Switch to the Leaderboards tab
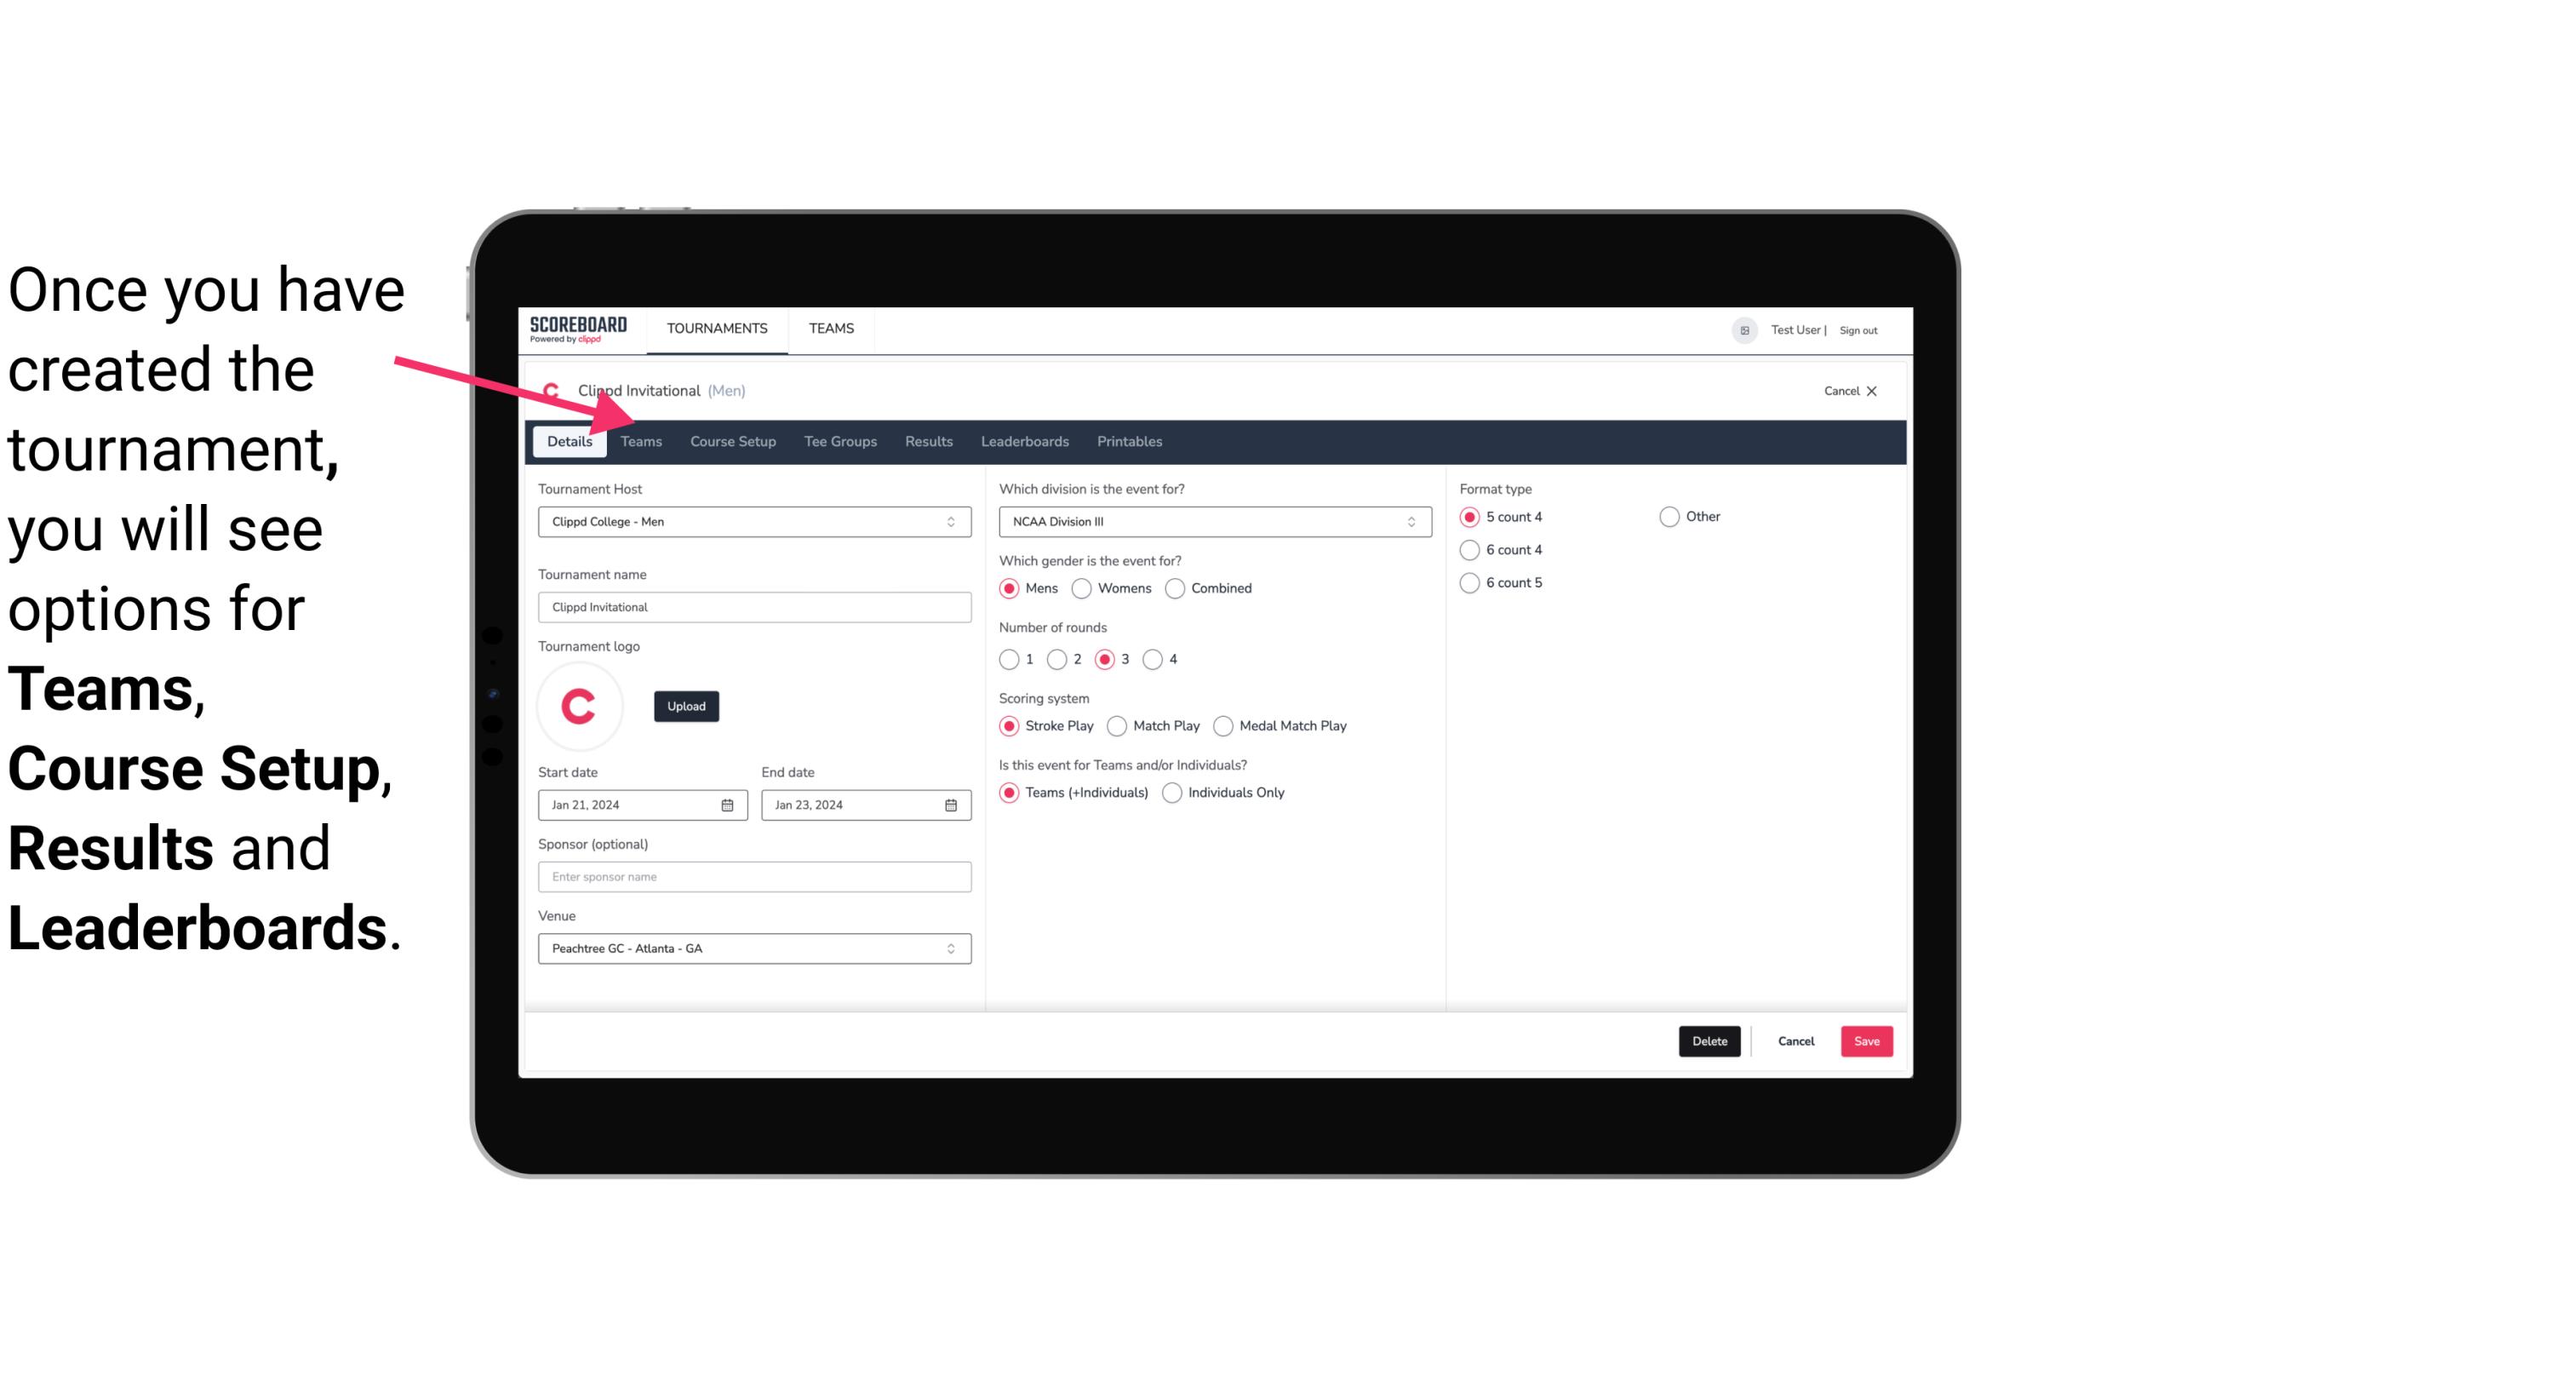The width and height of the screenshot is (2576, 1386). (1023, 440)
